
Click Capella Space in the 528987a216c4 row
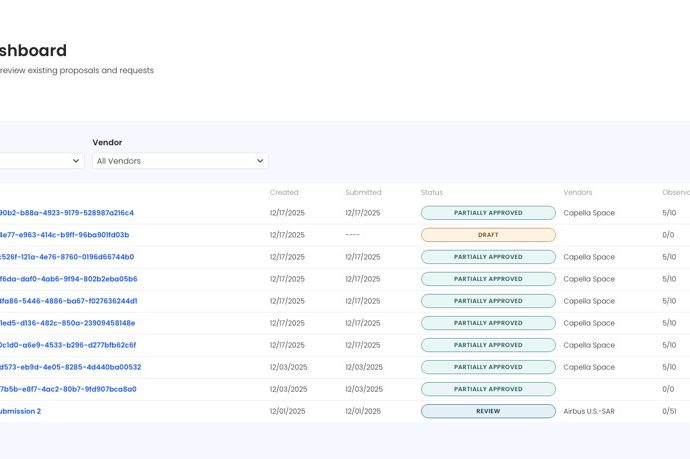pyautogui.click(x=589, y=213)
